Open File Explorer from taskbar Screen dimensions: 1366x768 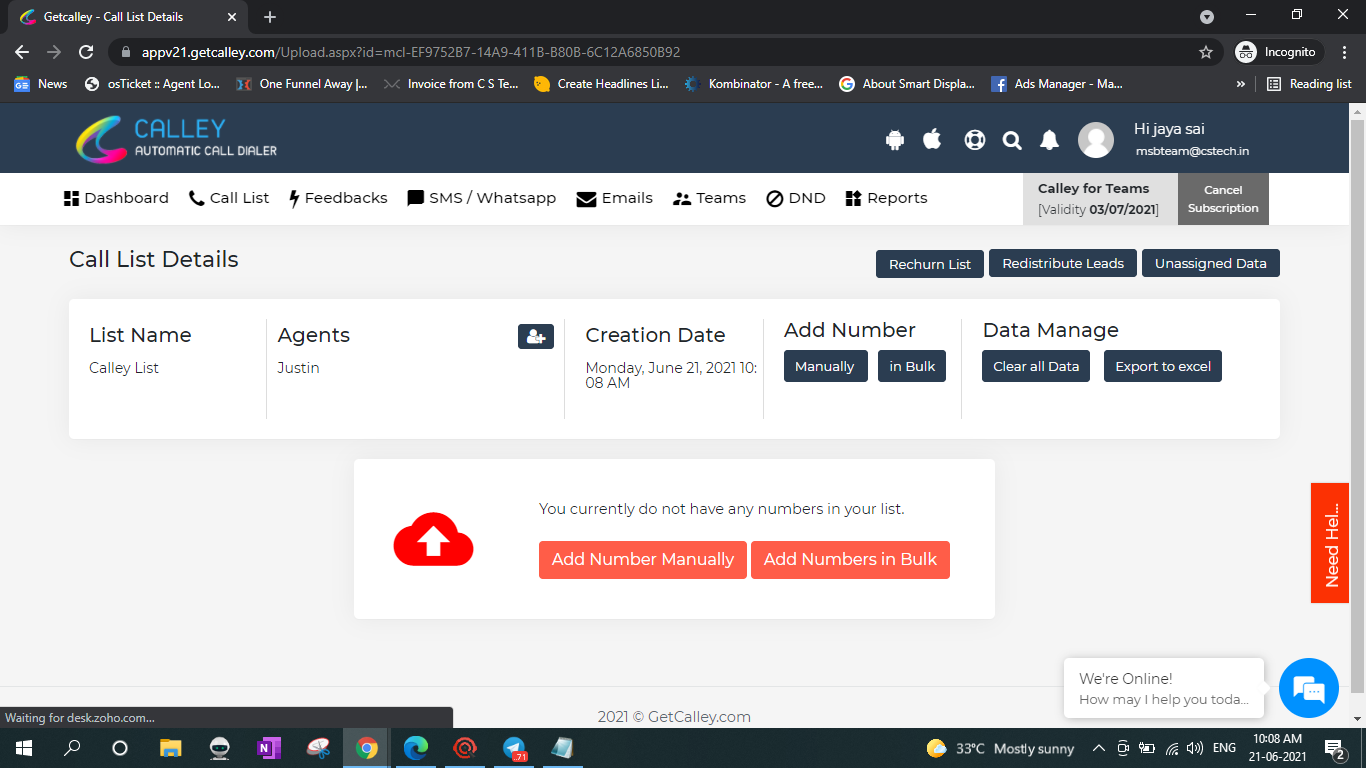pos(171,748)
